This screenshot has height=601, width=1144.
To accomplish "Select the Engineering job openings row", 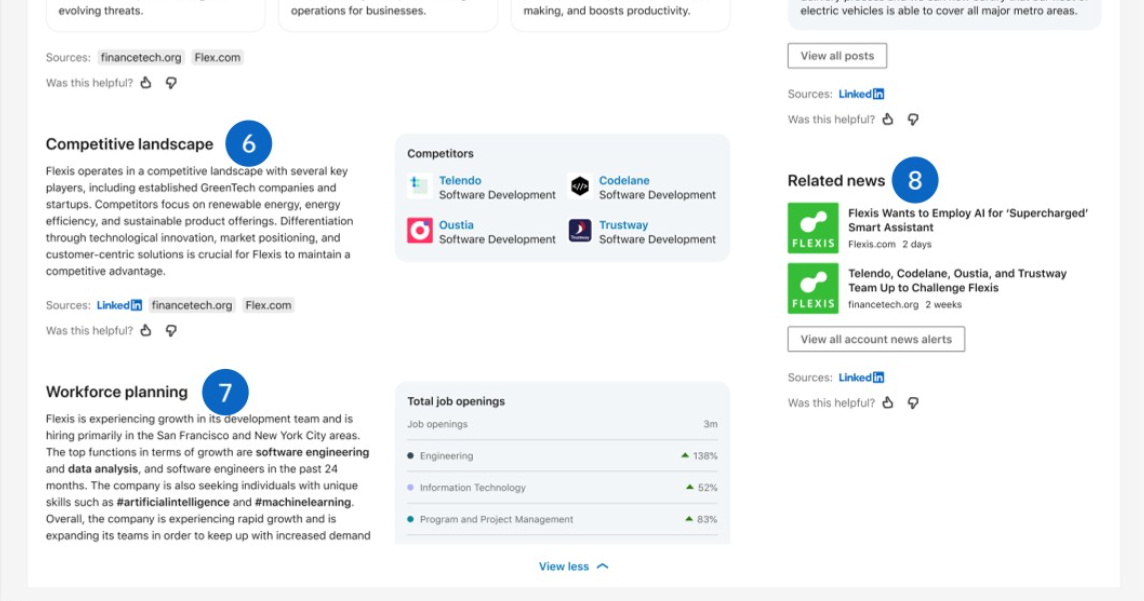I will click(562, 456).
